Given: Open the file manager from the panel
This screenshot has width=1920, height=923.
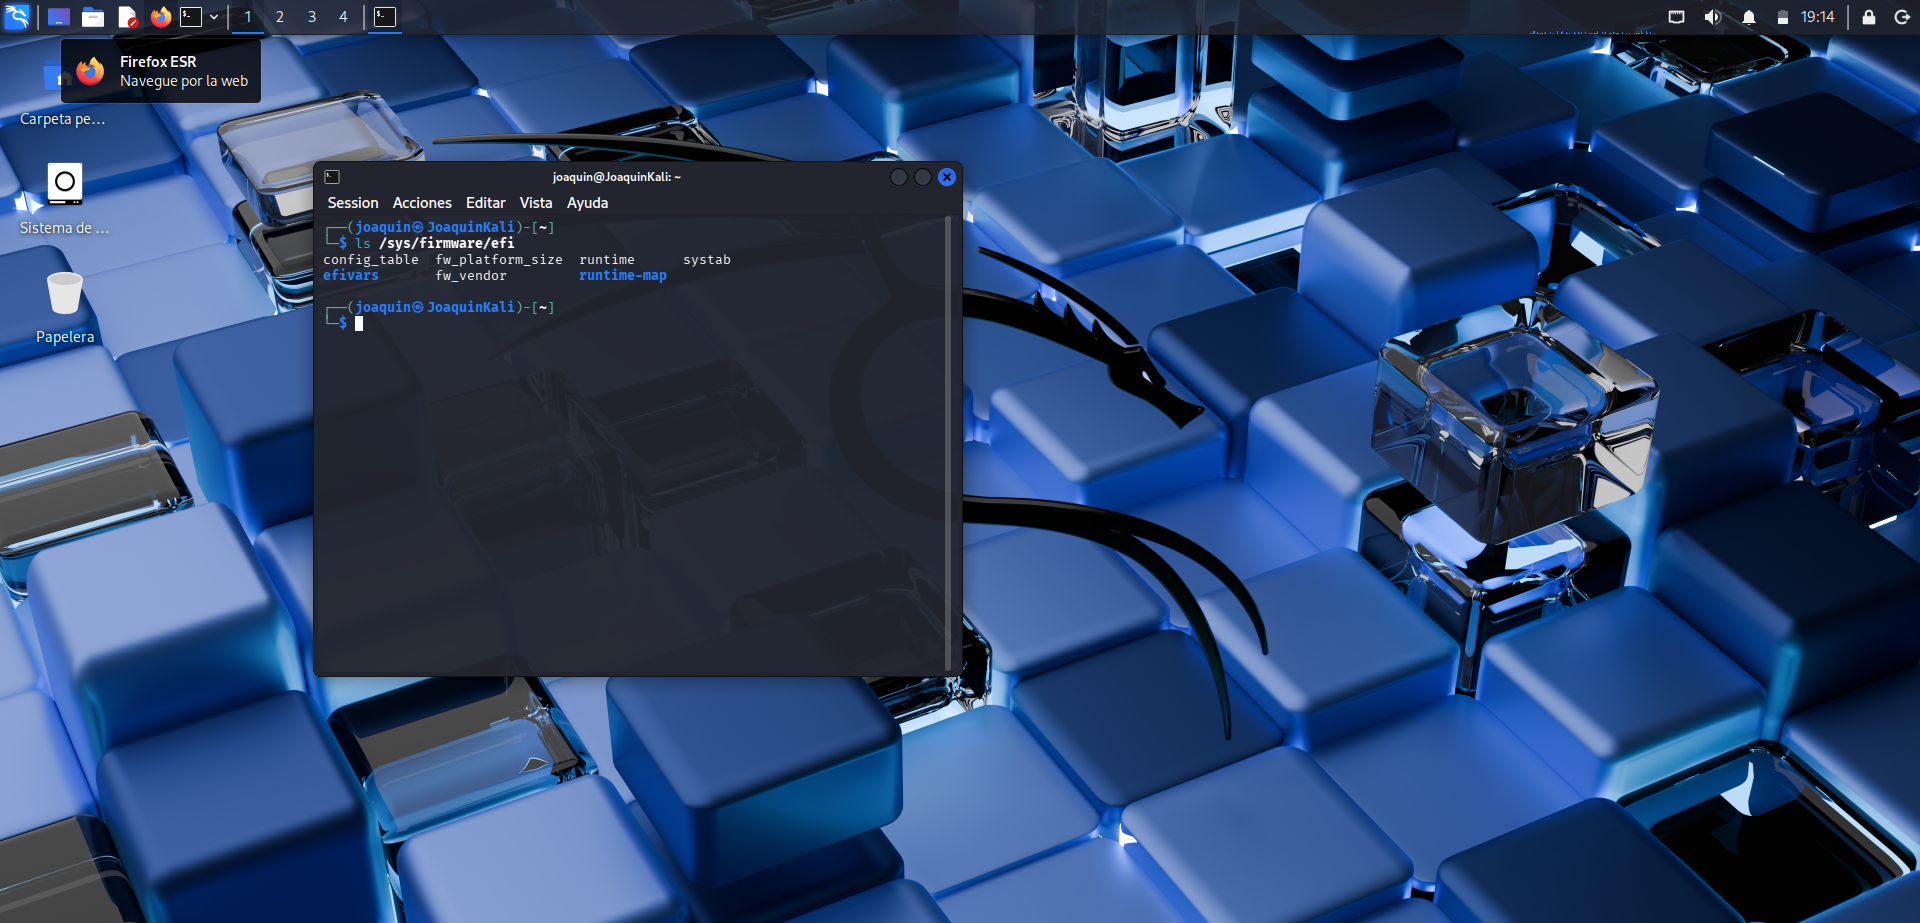Looking at the screenshot, I should point(93,17).
